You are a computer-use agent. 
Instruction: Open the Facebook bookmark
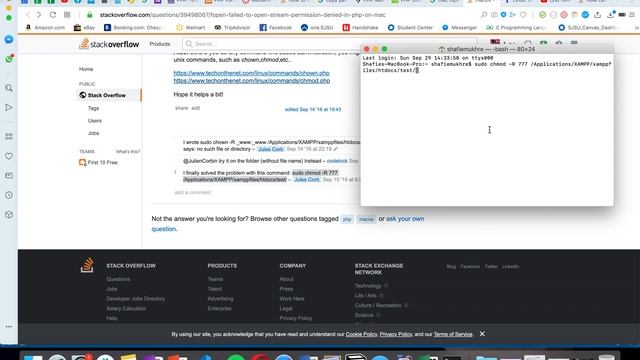(276, 27)
